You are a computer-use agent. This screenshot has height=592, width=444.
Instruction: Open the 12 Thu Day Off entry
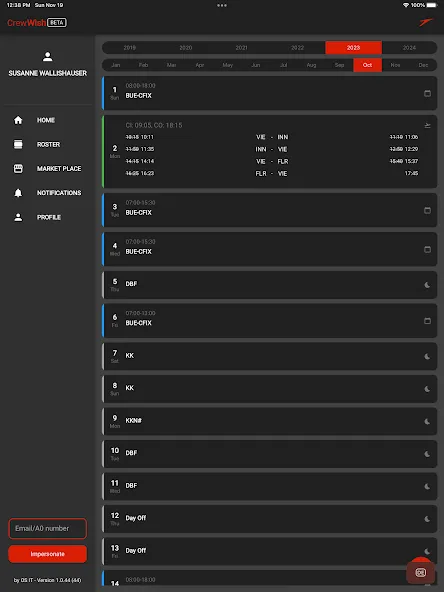[270, 519]
